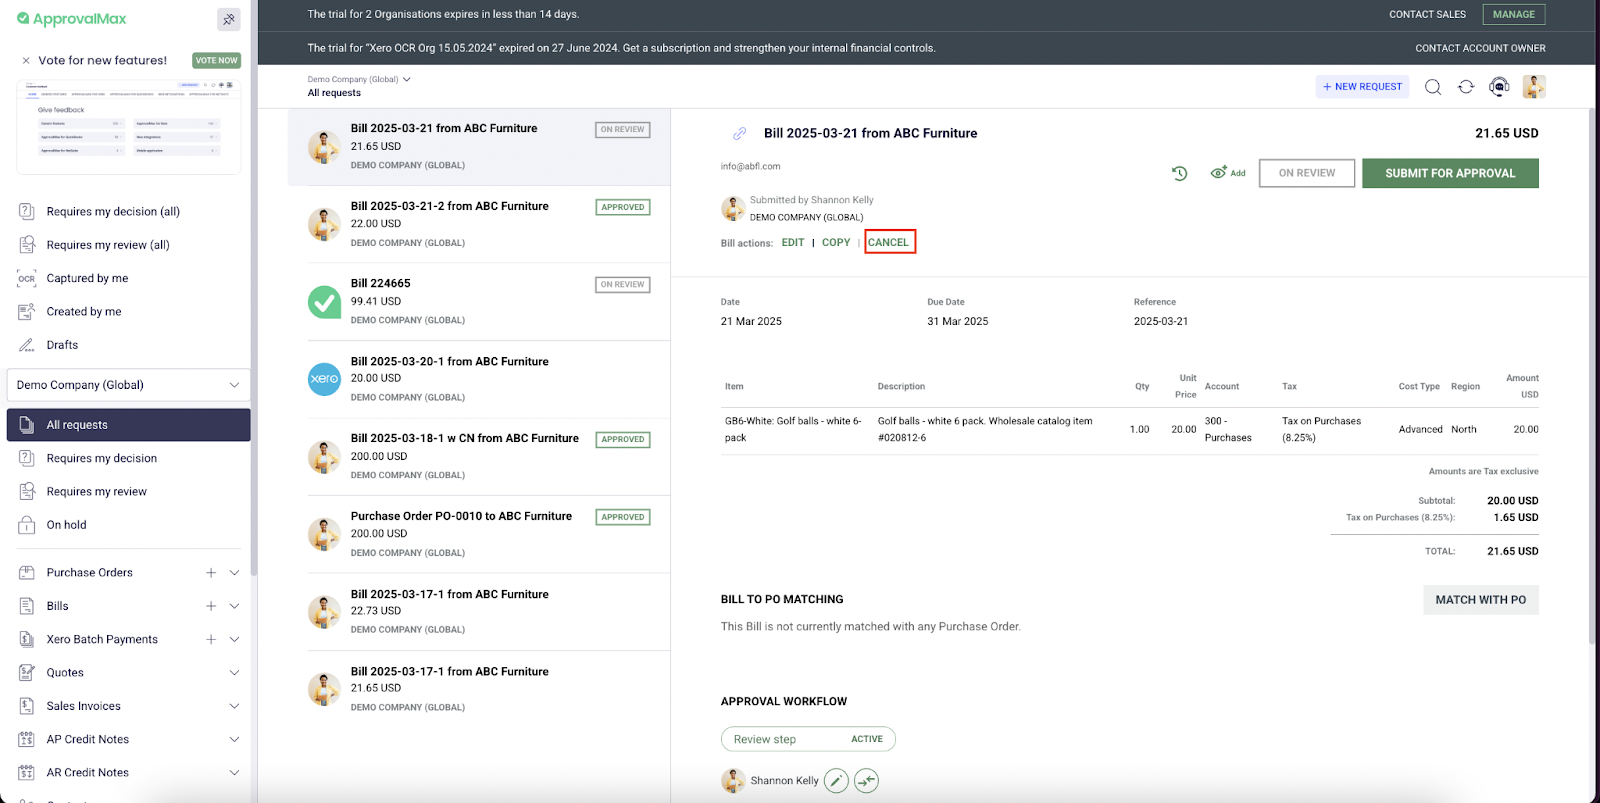
Task: Close the Vote for new features banner
Action: pos(26,61)
